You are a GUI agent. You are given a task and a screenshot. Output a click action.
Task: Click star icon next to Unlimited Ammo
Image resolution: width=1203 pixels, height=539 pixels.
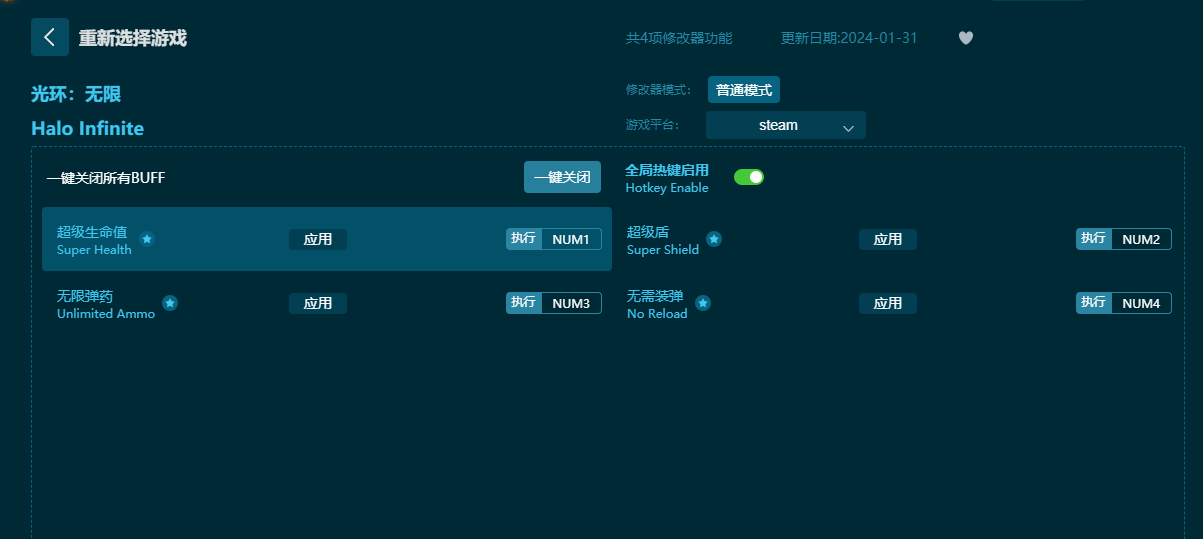[170, 303]
